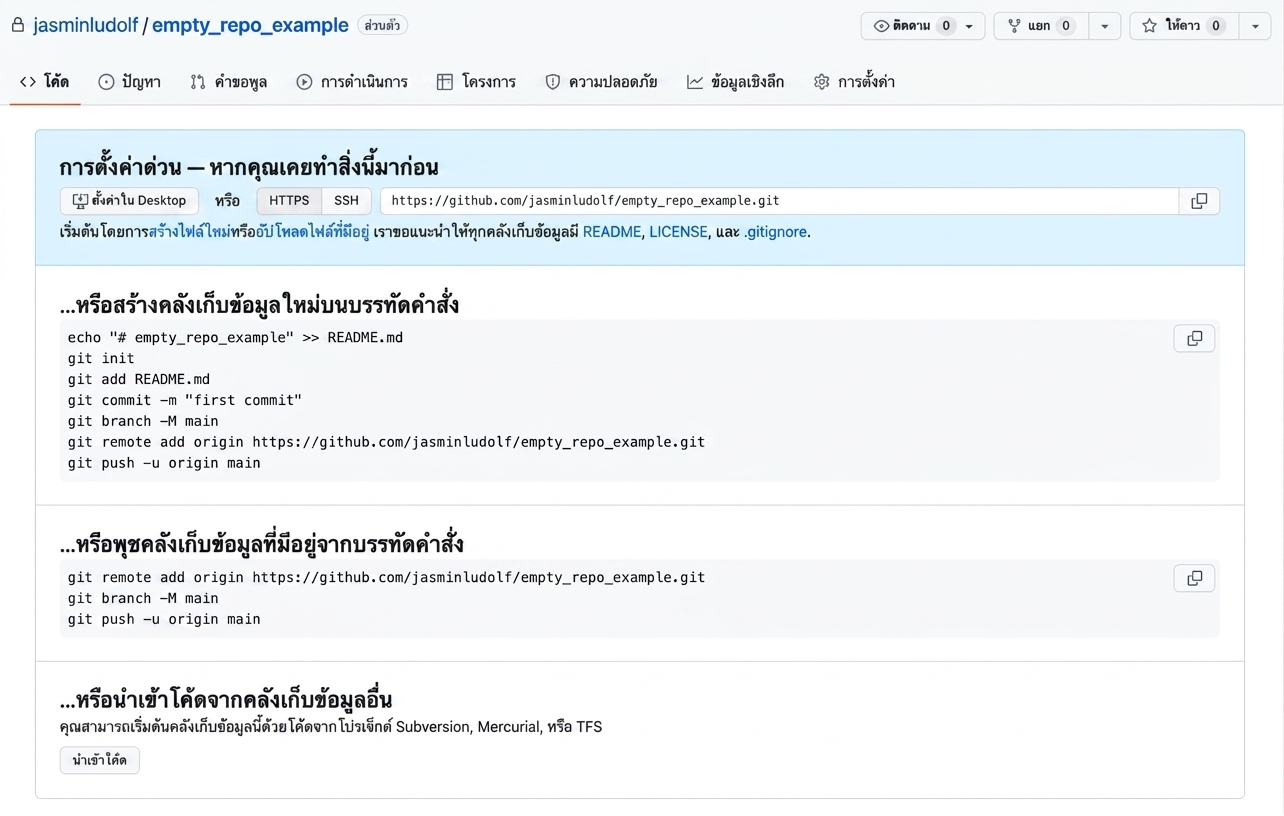This screenshot has width=1284, height=816.
Task: Open the ข้อมูลเชิงลึก insights tab
Action: [735, 82]
